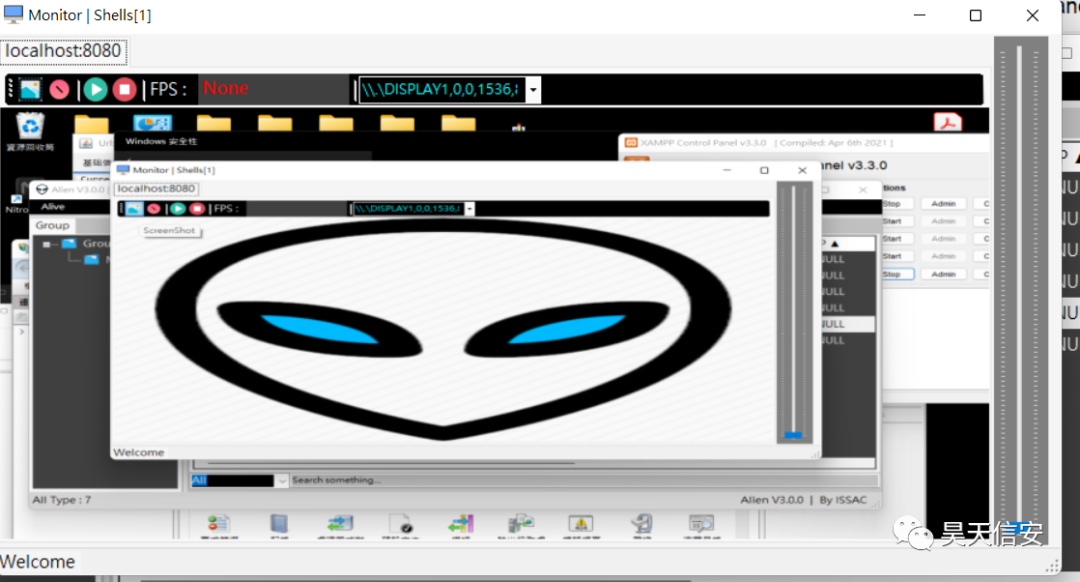The width and height of the screenshot is (1080, 582).
Task: Click the blue book icon in the bottom icon row
Action: pyautogui.click(x=279, y=523)
